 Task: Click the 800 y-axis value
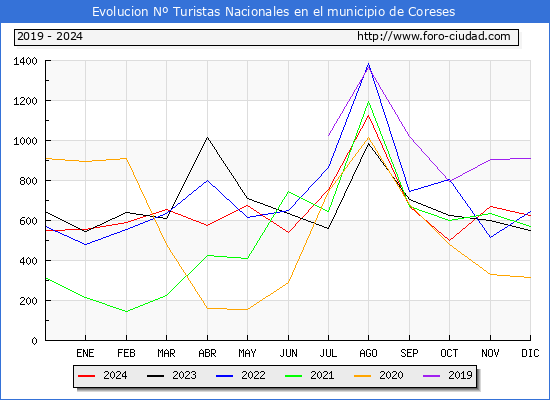pos(28,181)
